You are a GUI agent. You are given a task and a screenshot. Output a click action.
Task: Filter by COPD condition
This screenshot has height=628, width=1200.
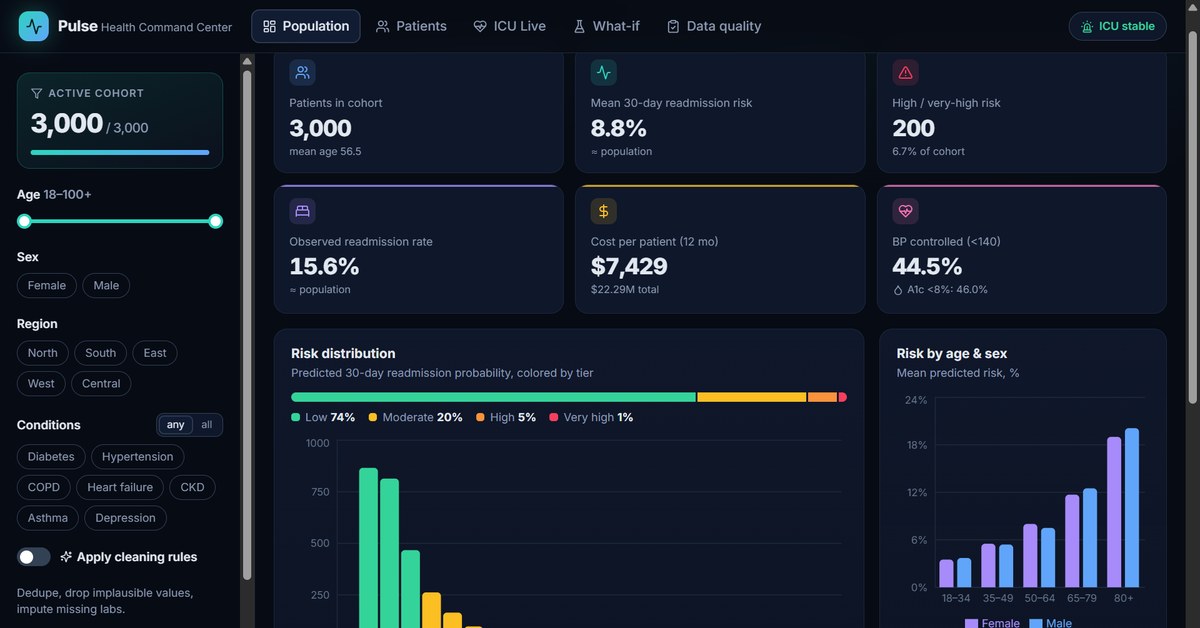pyautogui.click(x=44, y=488)
